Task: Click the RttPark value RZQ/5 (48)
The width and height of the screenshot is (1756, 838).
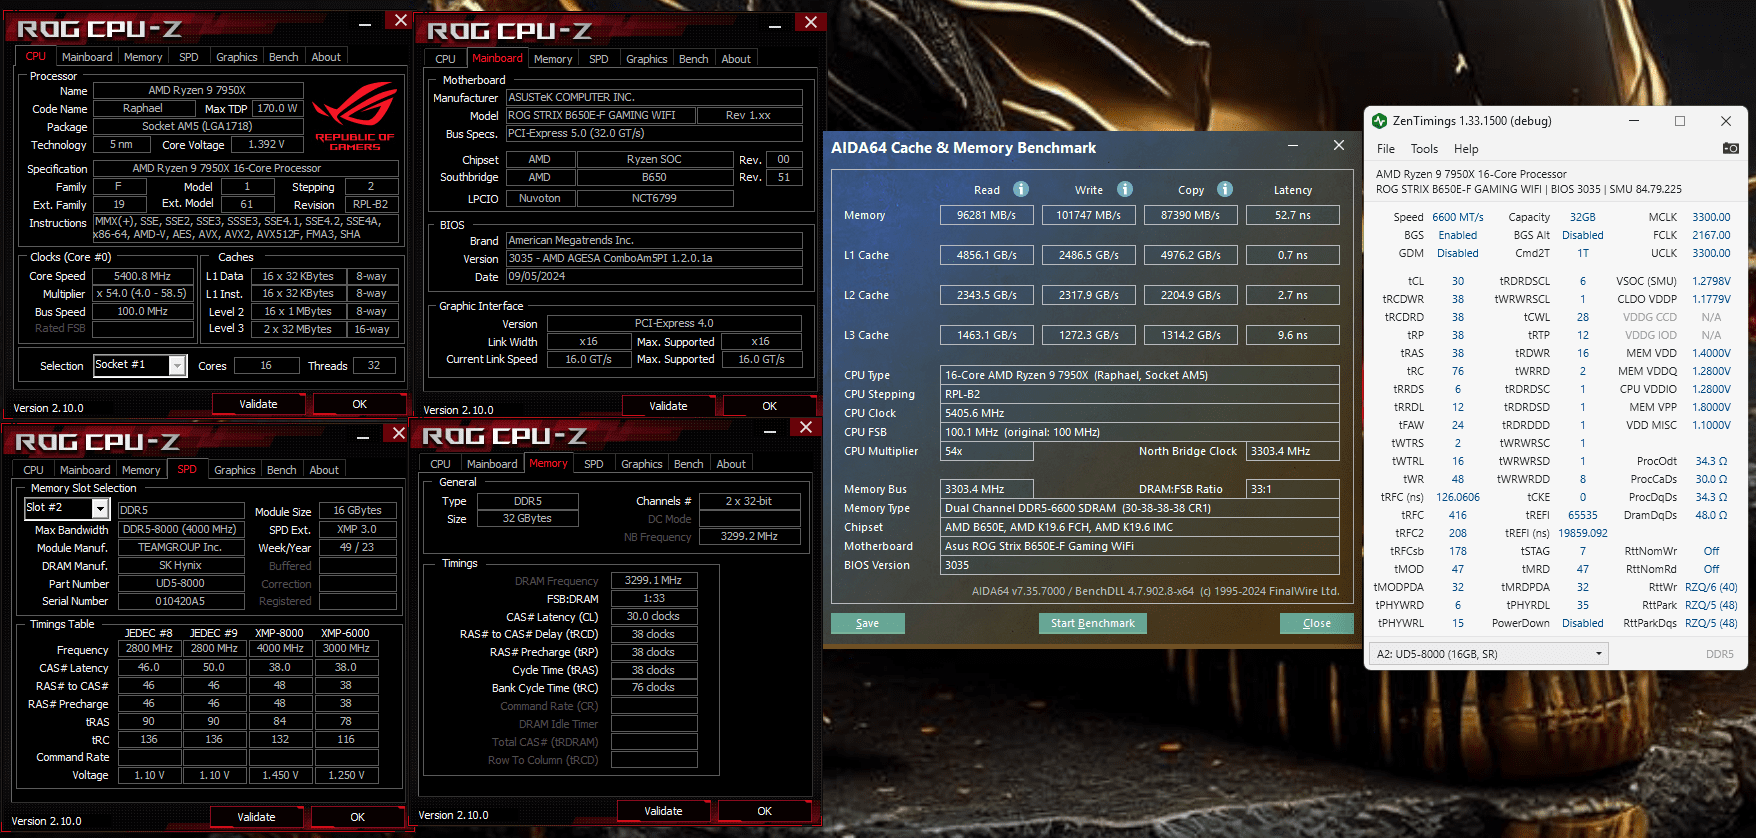Action: pyautogui.click(x=1711, y=605)
